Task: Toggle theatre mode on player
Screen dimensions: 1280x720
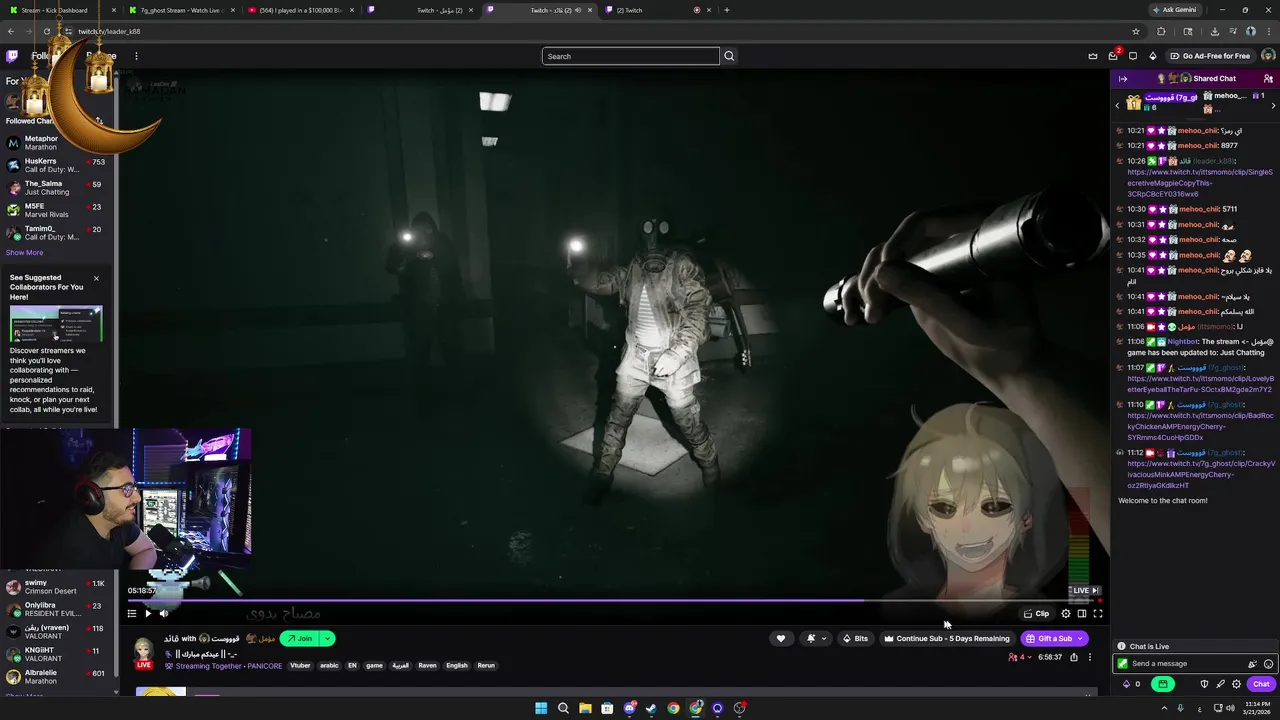Action: 1082,614
